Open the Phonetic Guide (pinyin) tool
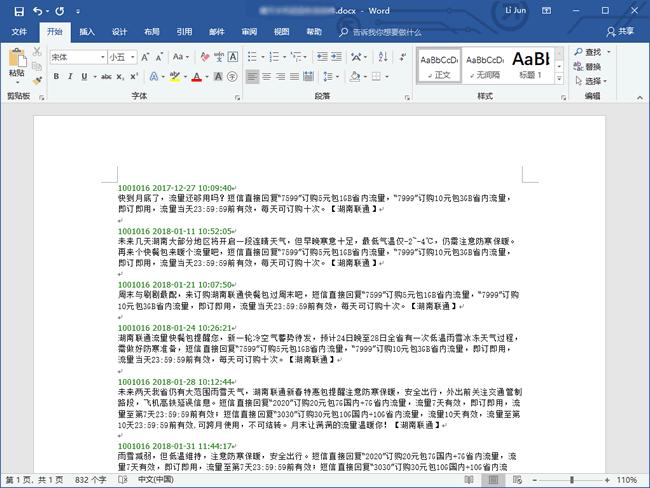 [x=219, y=57]
